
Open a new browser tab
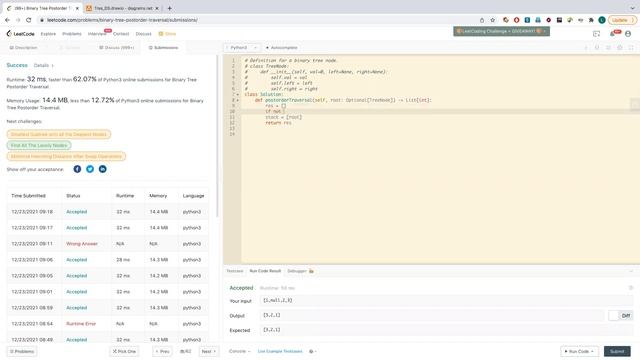[169, 8]
